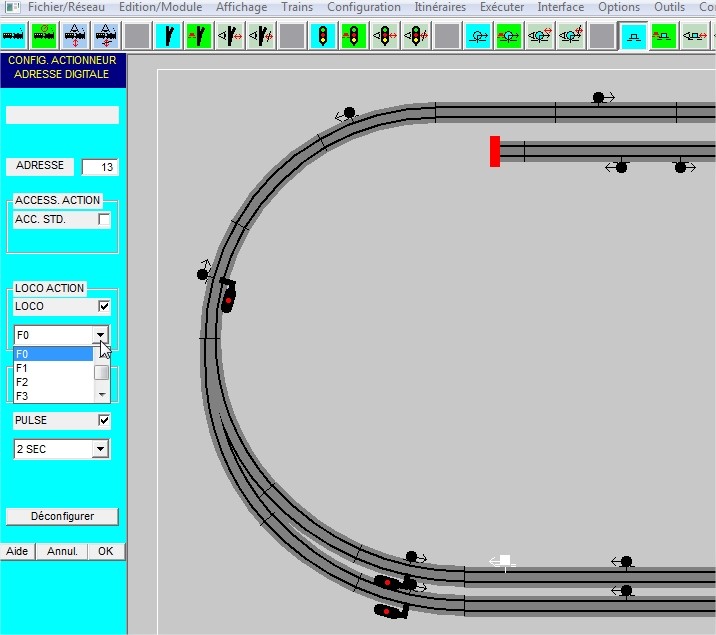Collapse the F0 function dropdown arrow

tap(100, 335)
